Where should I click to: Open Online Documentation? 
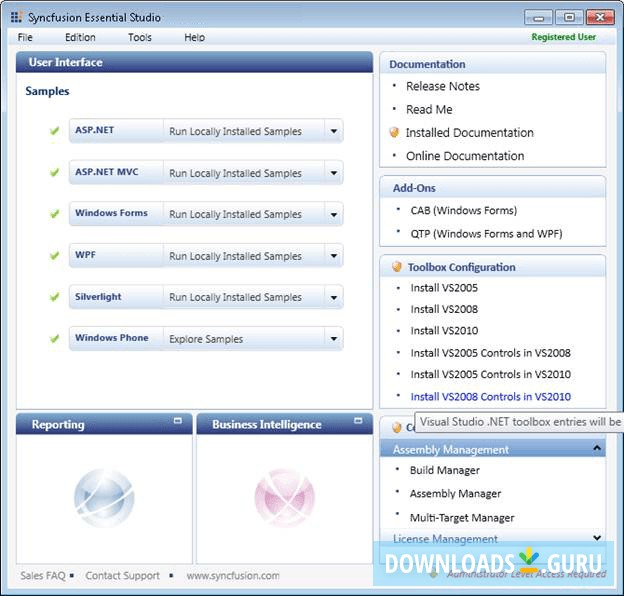pyautogui.click(x=465, y=156)
